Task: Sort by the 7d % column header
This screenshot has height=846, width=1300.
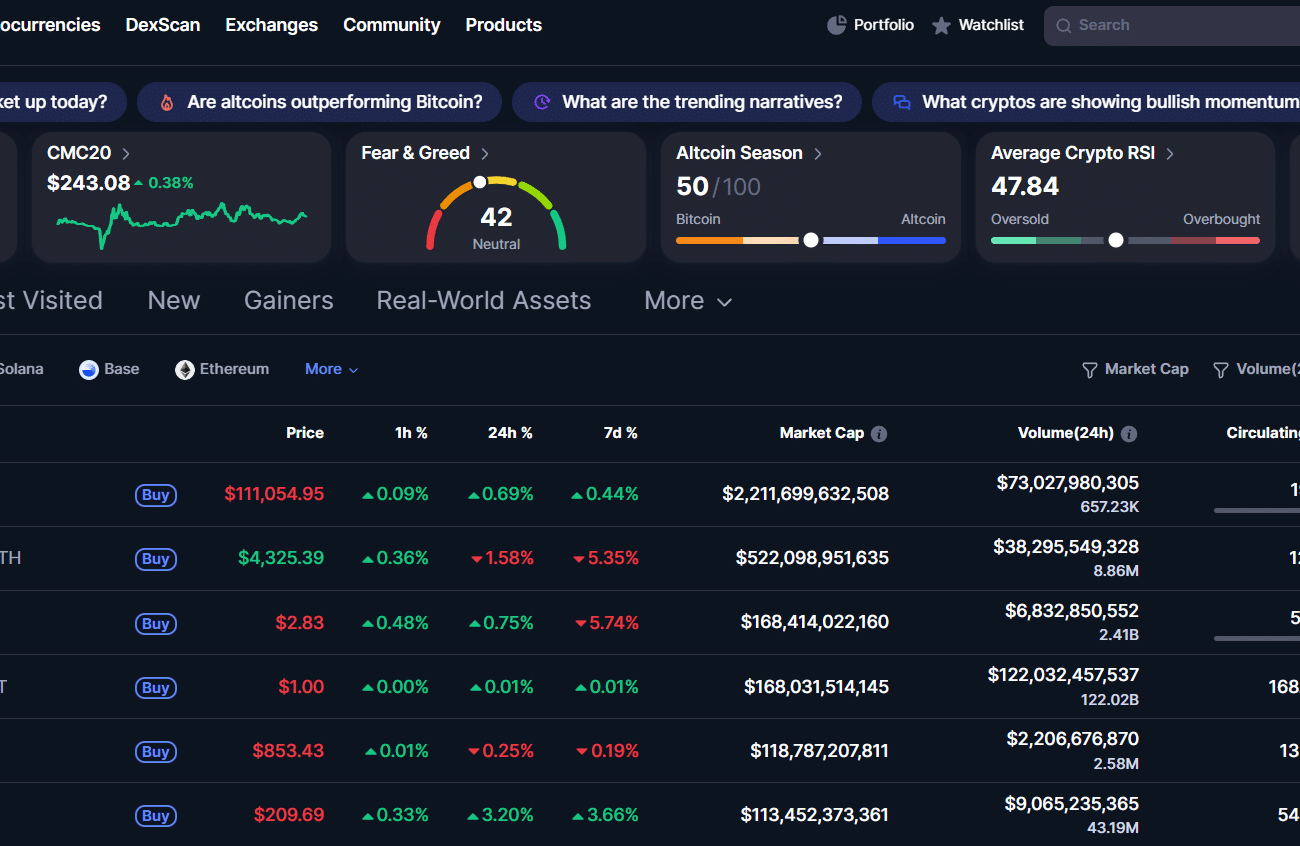Action: [620, 433]
